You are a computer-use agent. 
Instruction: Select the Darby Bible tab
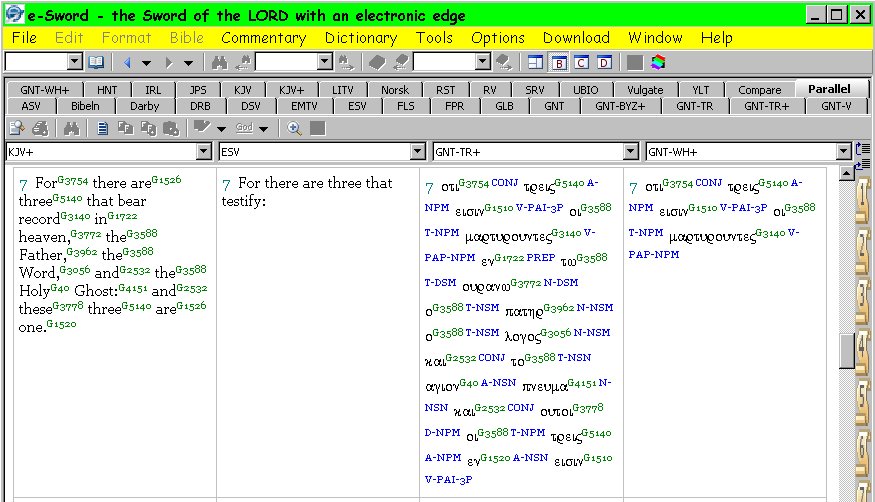[x=145, y=106]
